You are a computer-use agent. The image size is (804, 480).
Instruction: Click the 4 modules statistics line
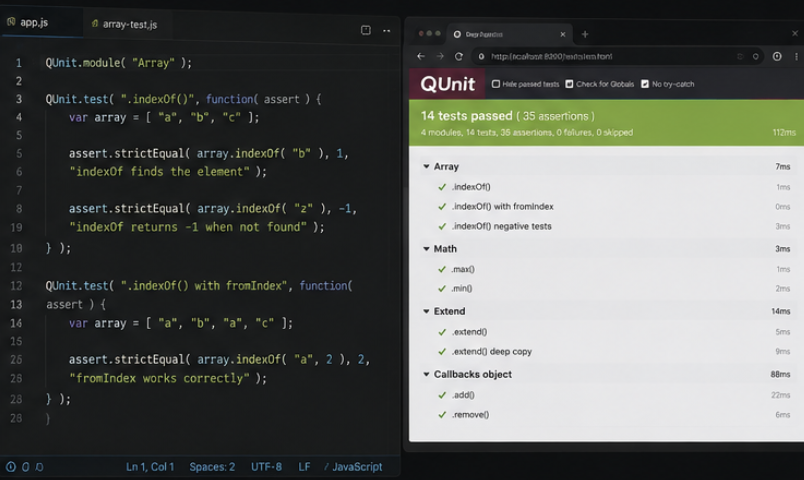[527, 132]
